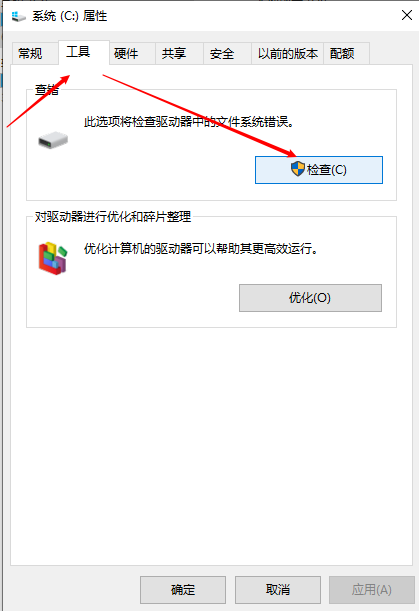Switch to the 共享 tab
419x611 pixels.
pos(174,53)
